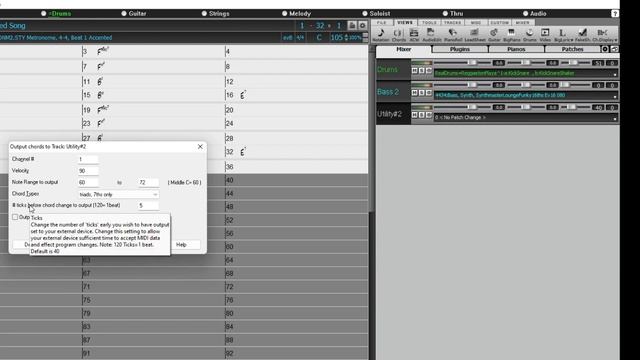Mute the Bass 2 track
This screenshot has height=360, width=640.
[x=414, y=93]
